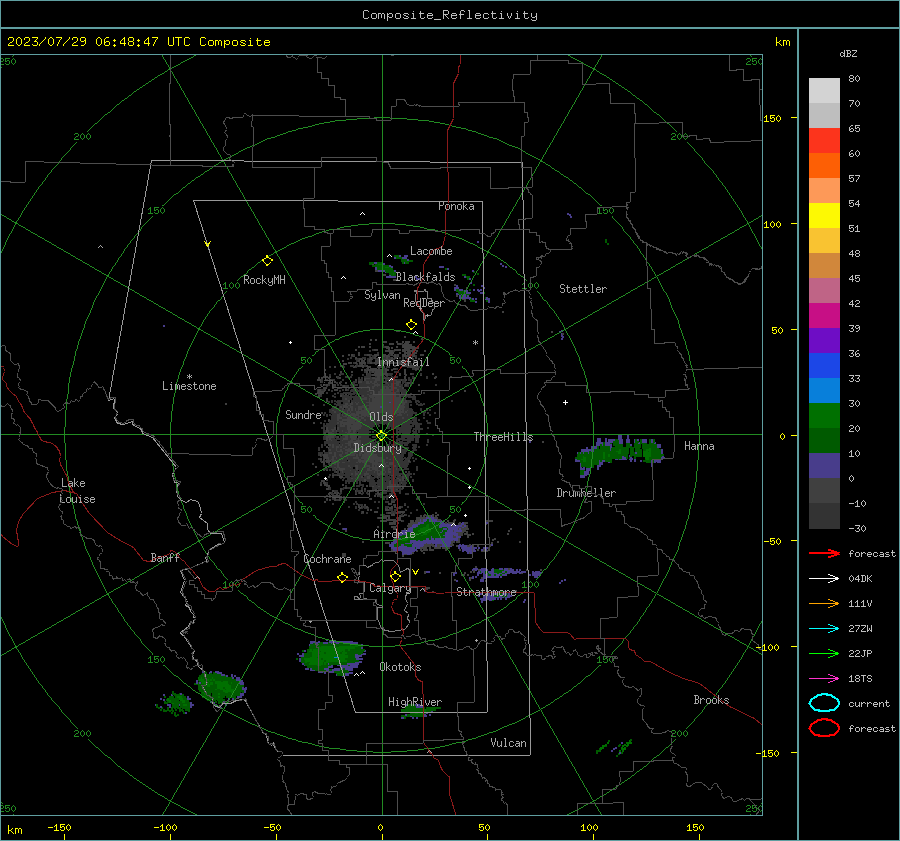Click the Okotoks city label
The width and height of the screenshot is (900, 841).
pos(400,667)
